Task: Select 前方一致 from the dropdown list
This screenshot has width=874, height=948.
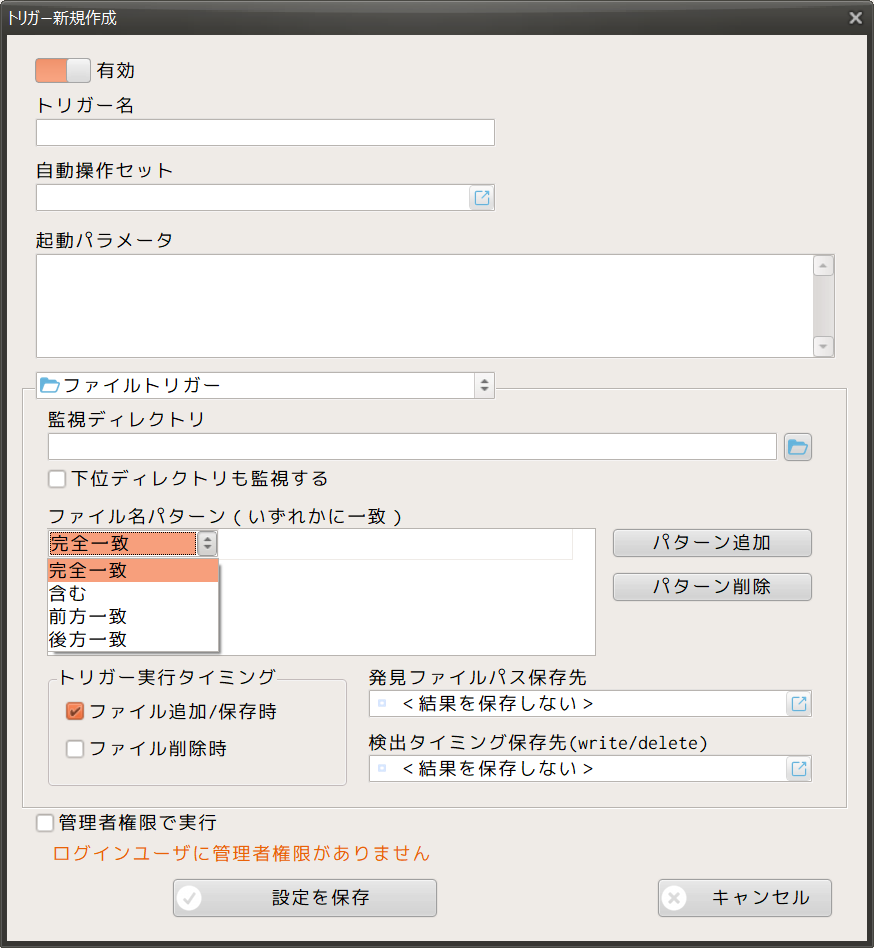Action: (88, 617)
